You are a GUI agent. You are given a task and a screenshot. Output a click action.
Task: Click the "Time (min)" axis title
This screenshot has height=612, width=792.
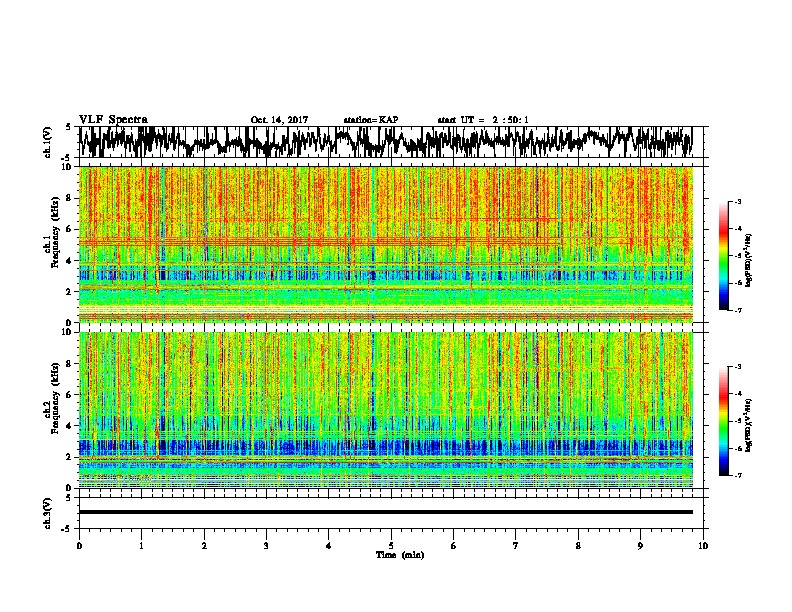click(x=400, y=555)
